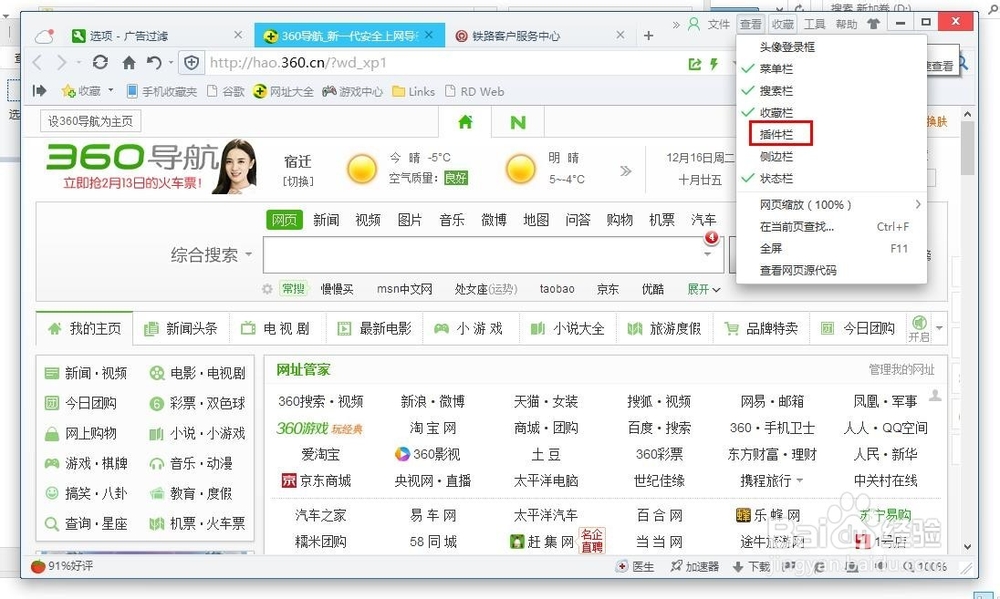
Task: Click the page vertical scrollbar down arrow
Action: coord(967,547)
